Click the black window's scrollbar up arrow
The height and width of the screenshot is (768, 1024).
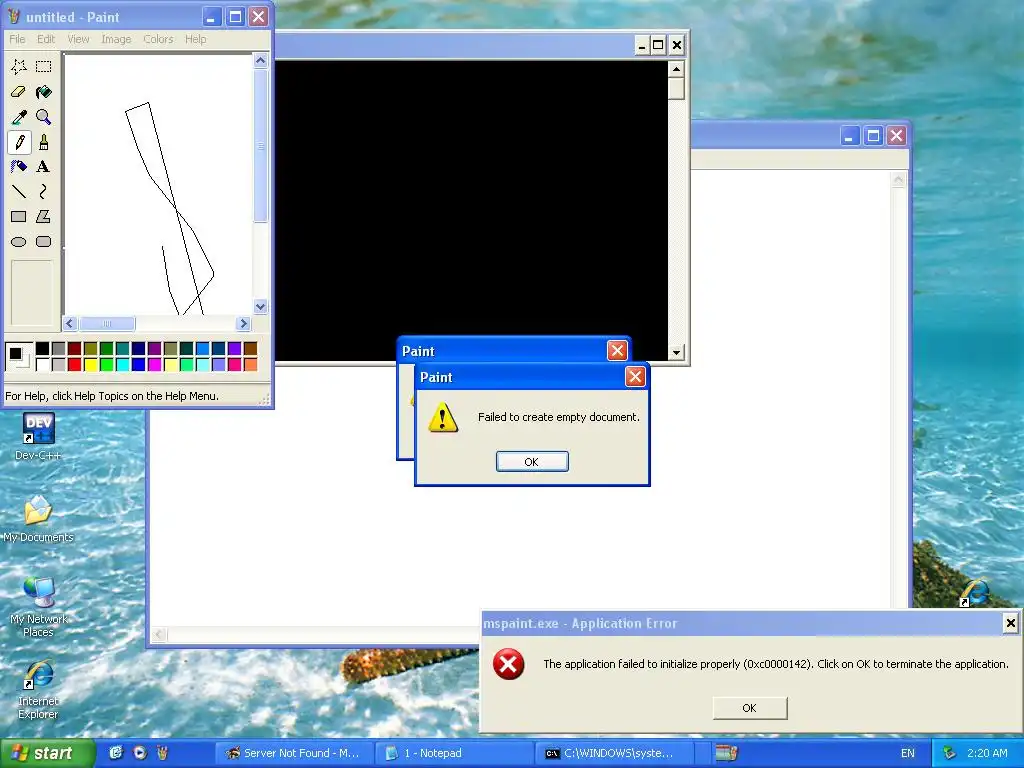pyautogui.click(x=676, y=69)
